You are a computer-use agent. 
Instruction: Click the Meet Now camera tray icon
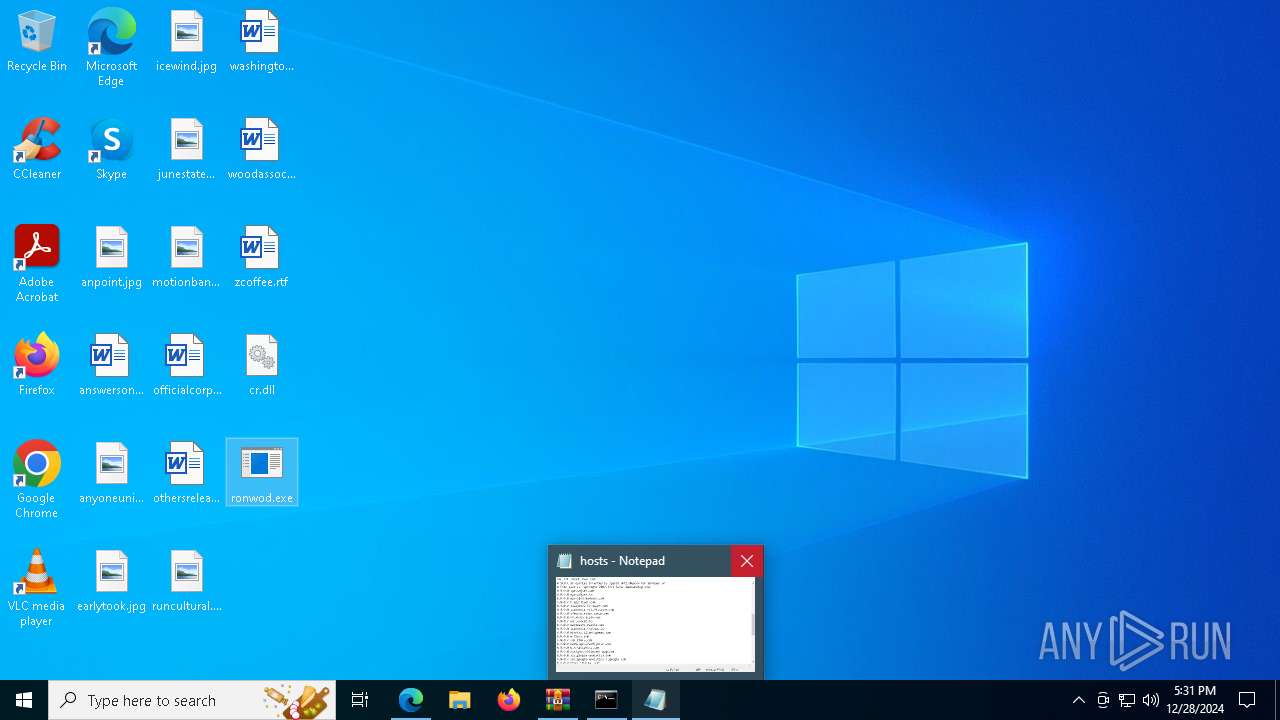click(1103, 700)
